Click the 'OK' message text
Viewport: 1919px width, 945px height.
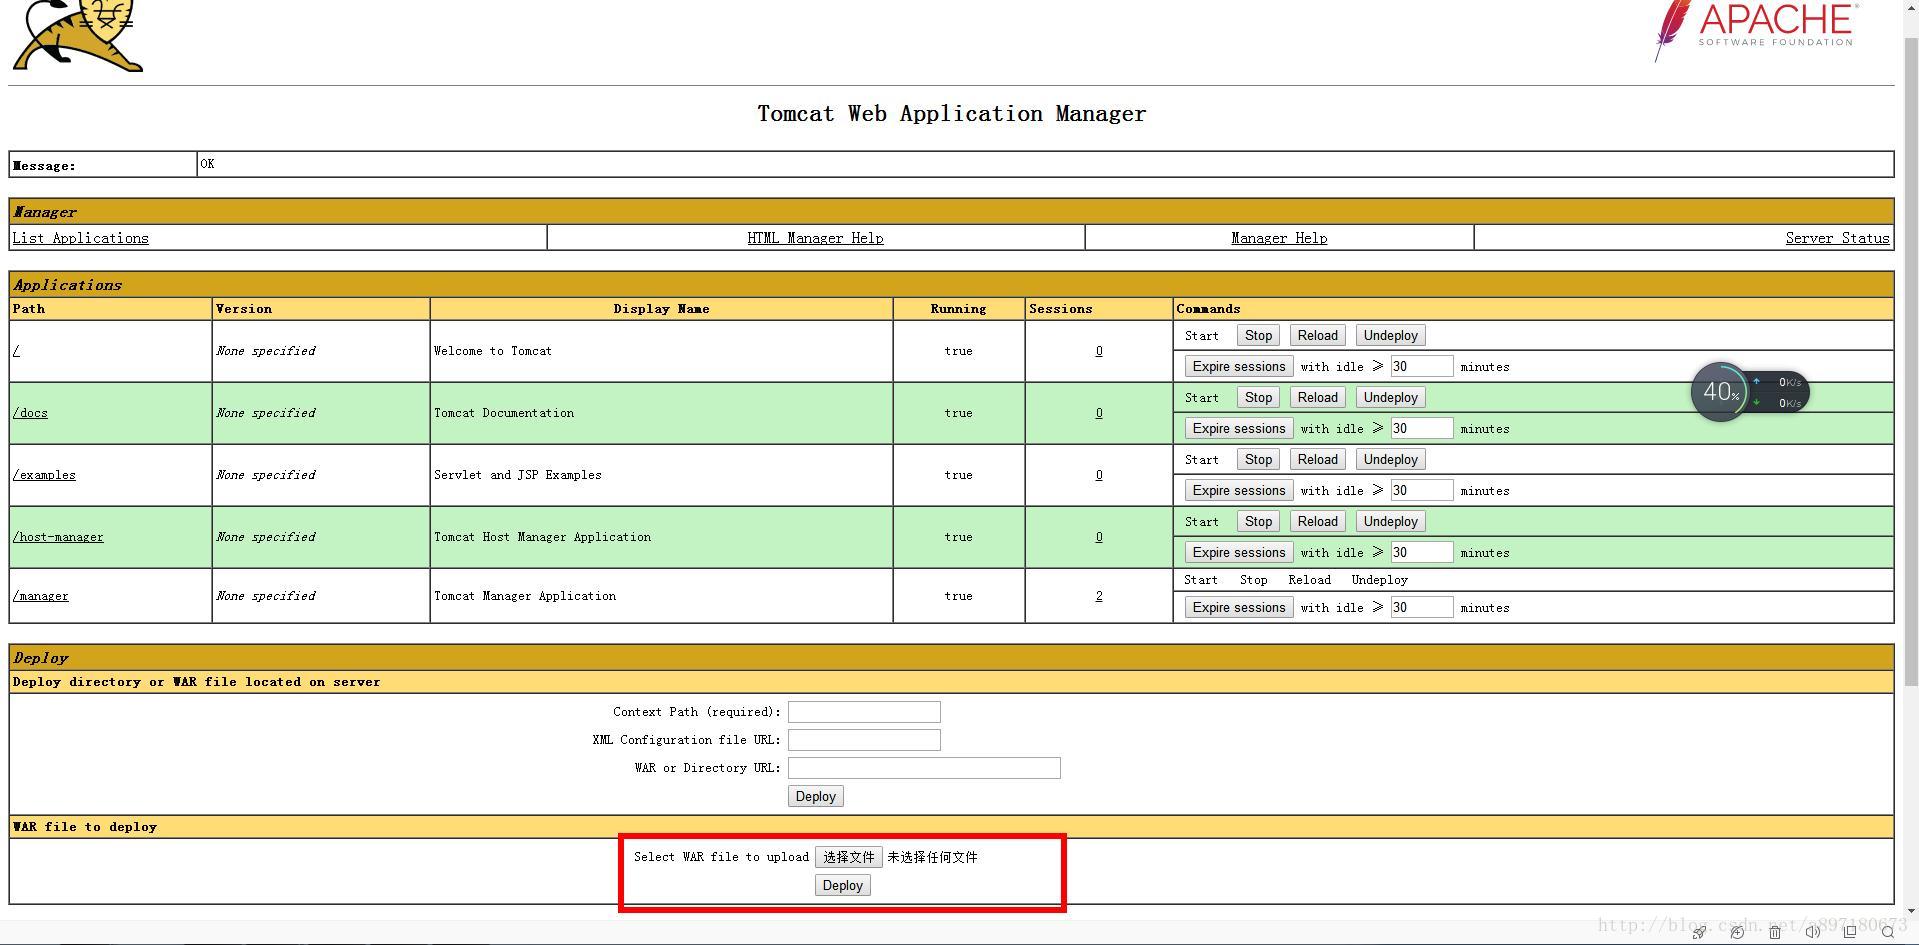[207, 164]
